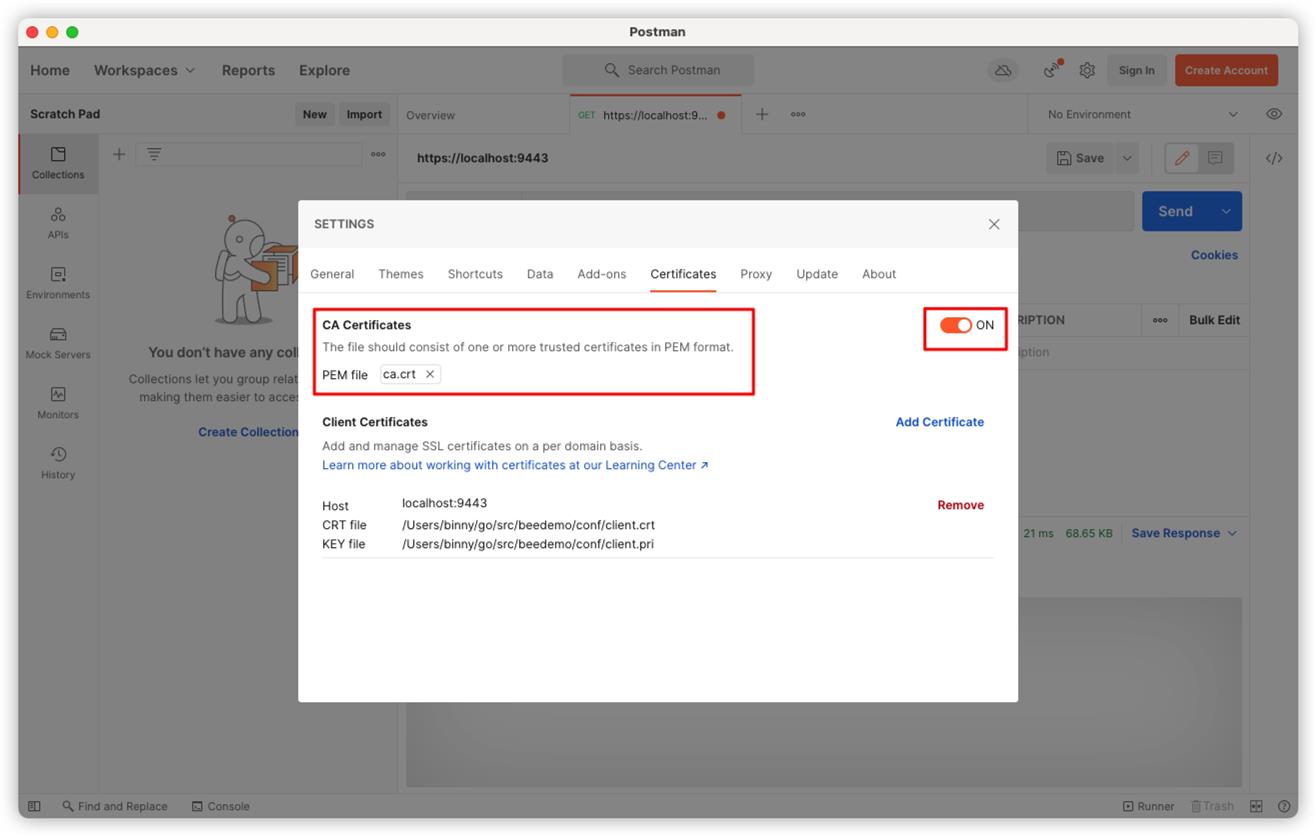This screenshot has width=1316, height=836.
Task: Select the Certificates settings tab
Action: [683, 274]
